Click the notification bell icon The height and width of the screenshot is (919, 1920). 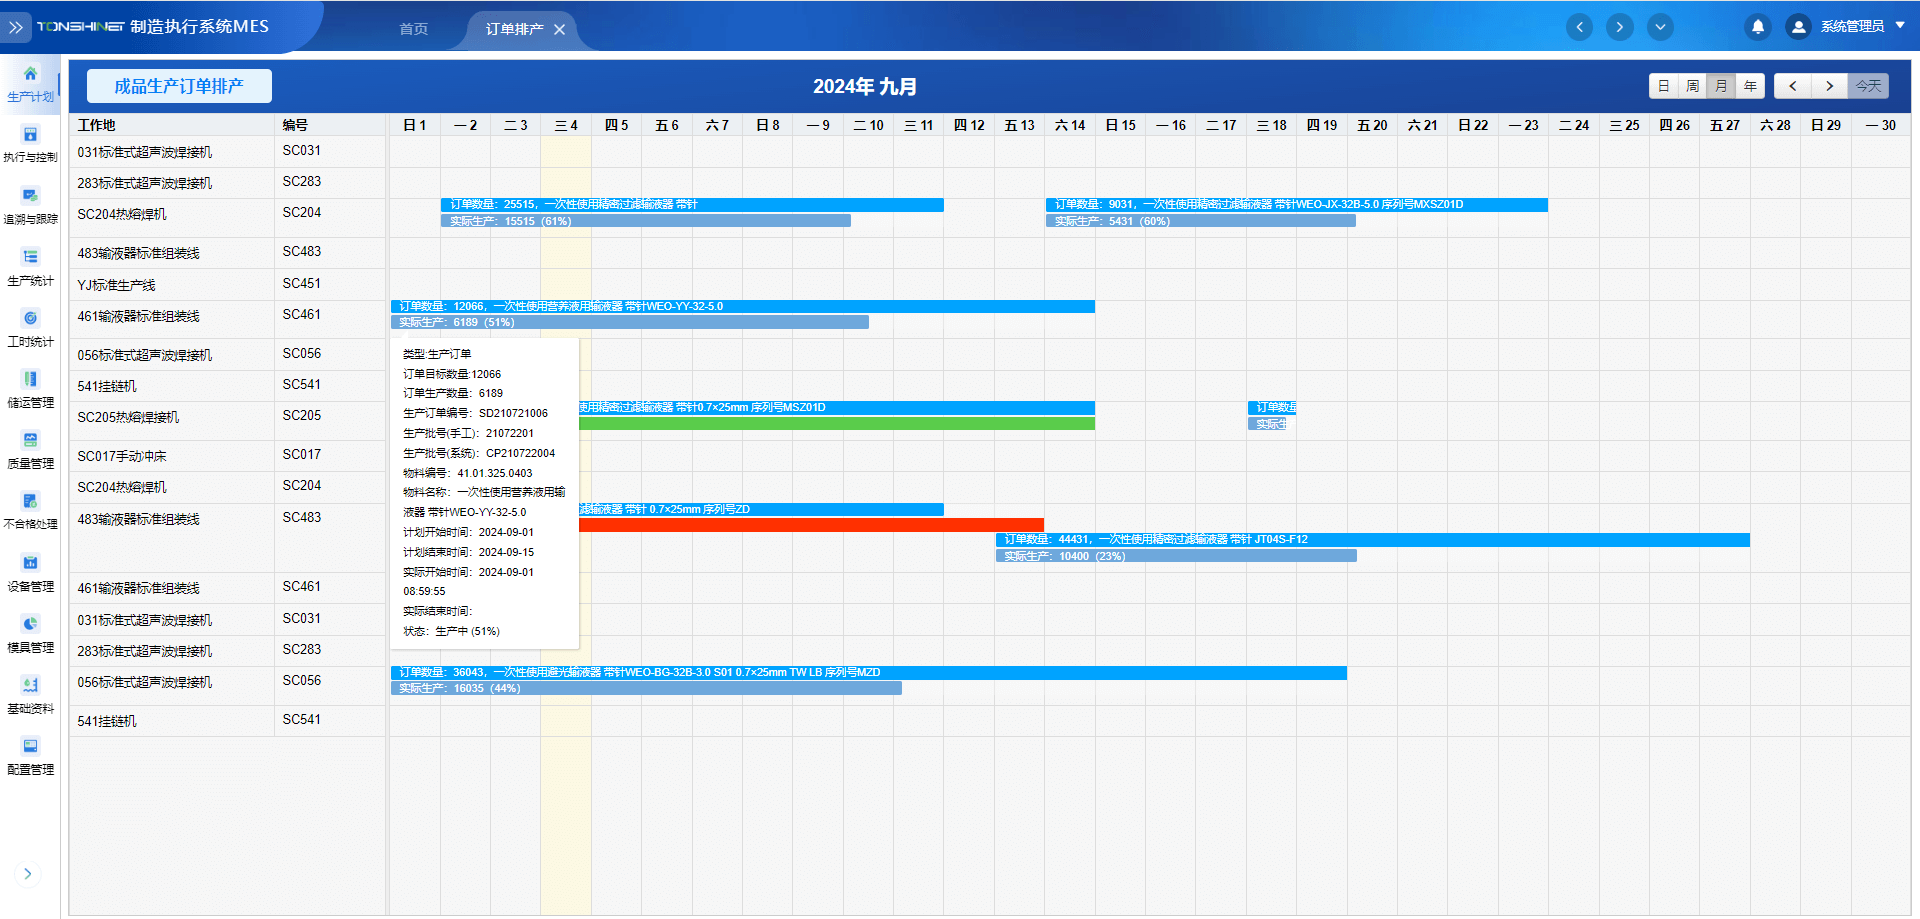[x=1757, y=27]
